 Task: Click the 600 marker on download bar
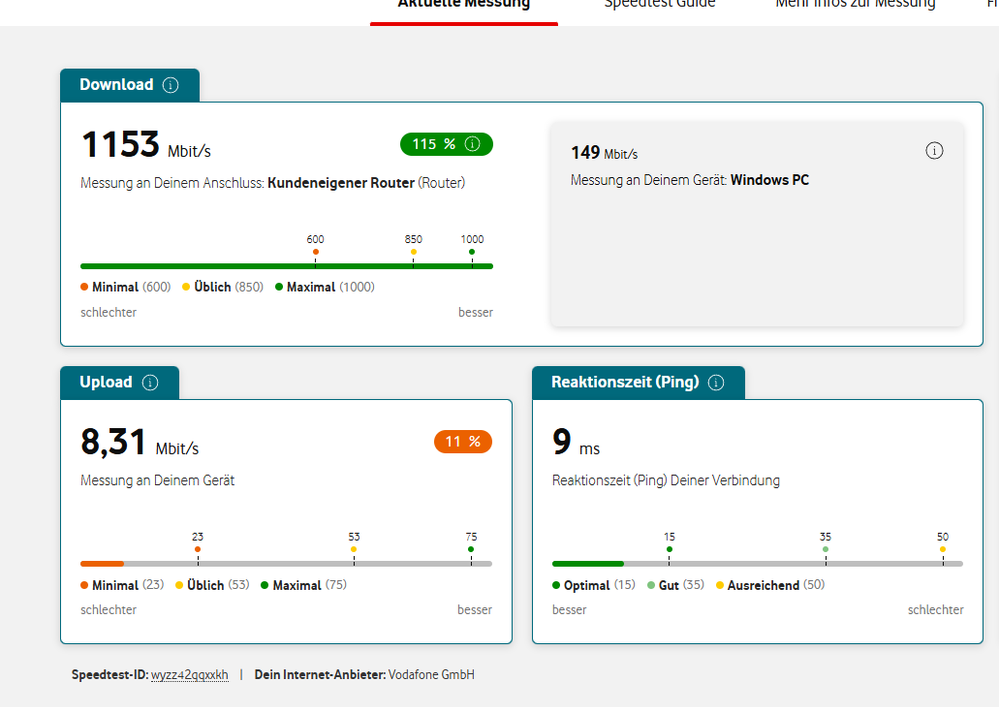(315, 252)
